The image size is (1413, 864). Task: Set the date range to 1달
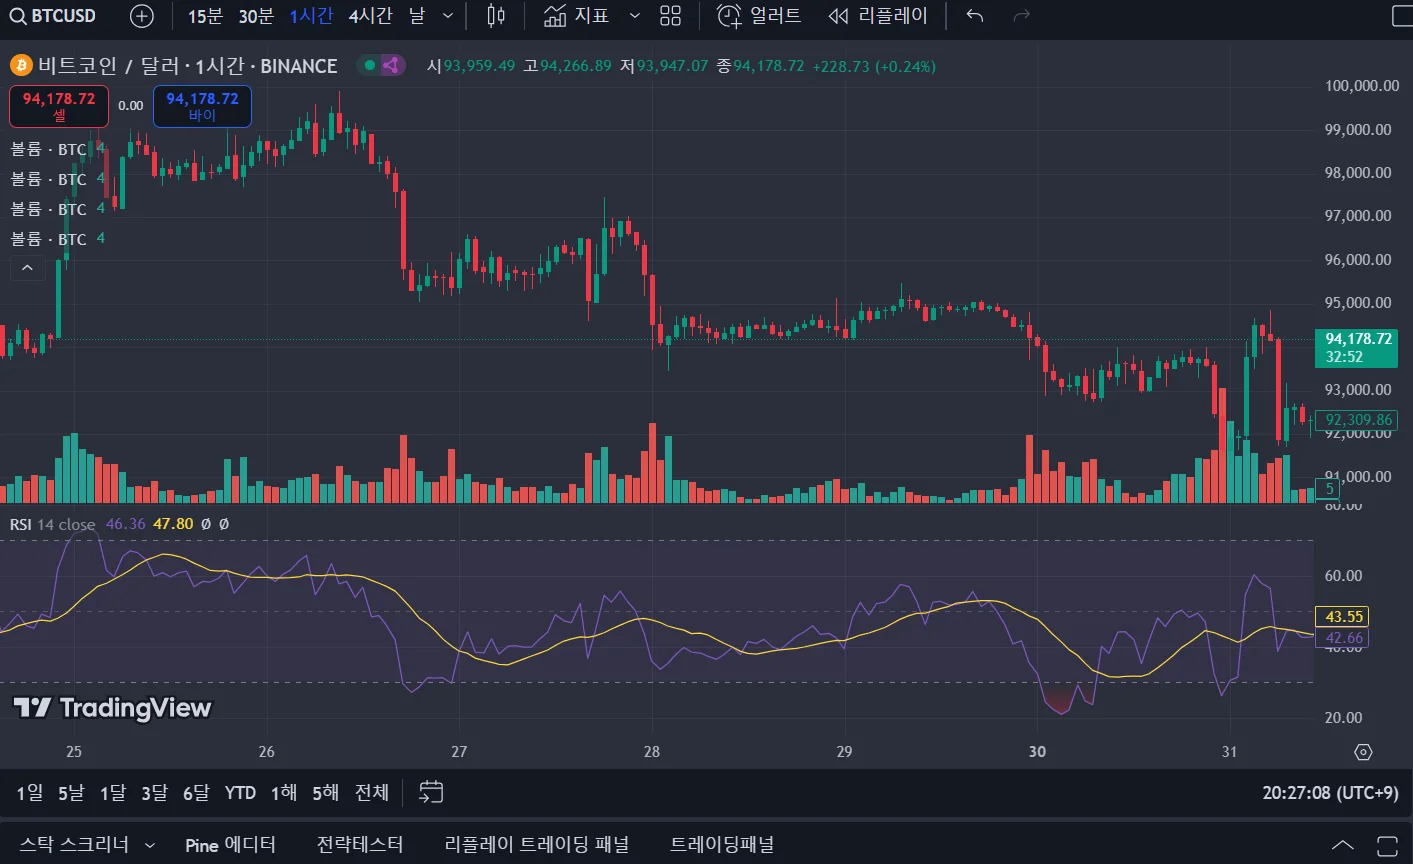tap(113, 792)
